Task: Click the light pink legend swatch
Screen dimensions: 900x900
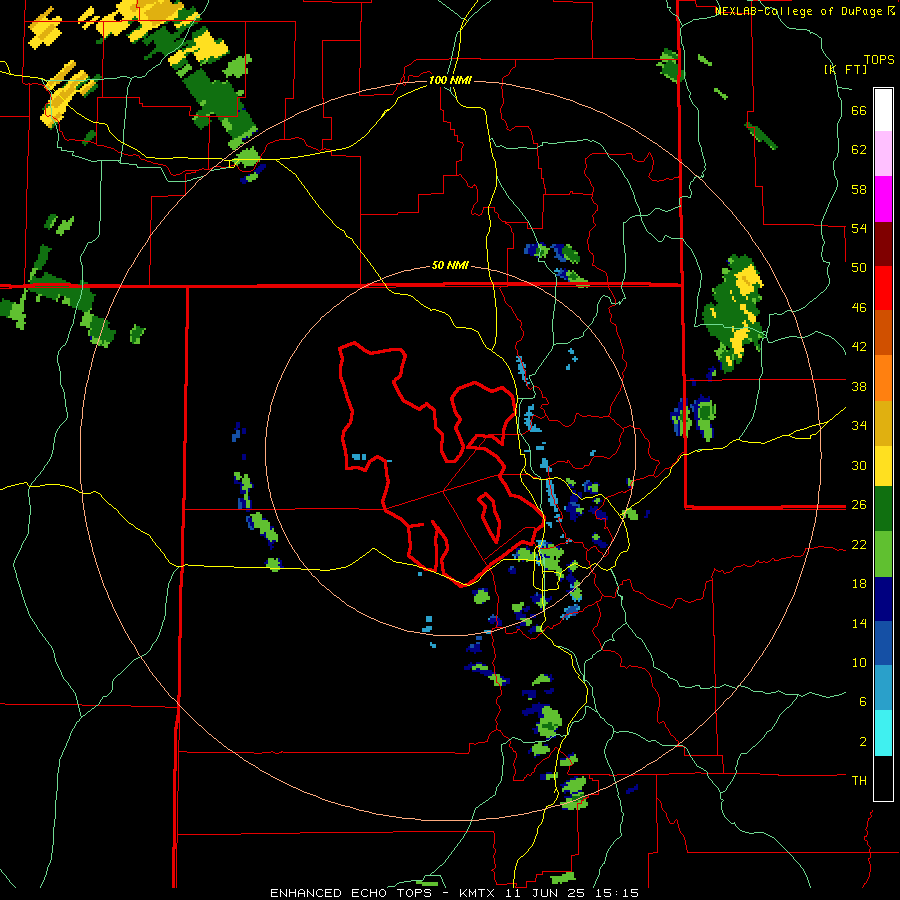Action: coord(883,154)
